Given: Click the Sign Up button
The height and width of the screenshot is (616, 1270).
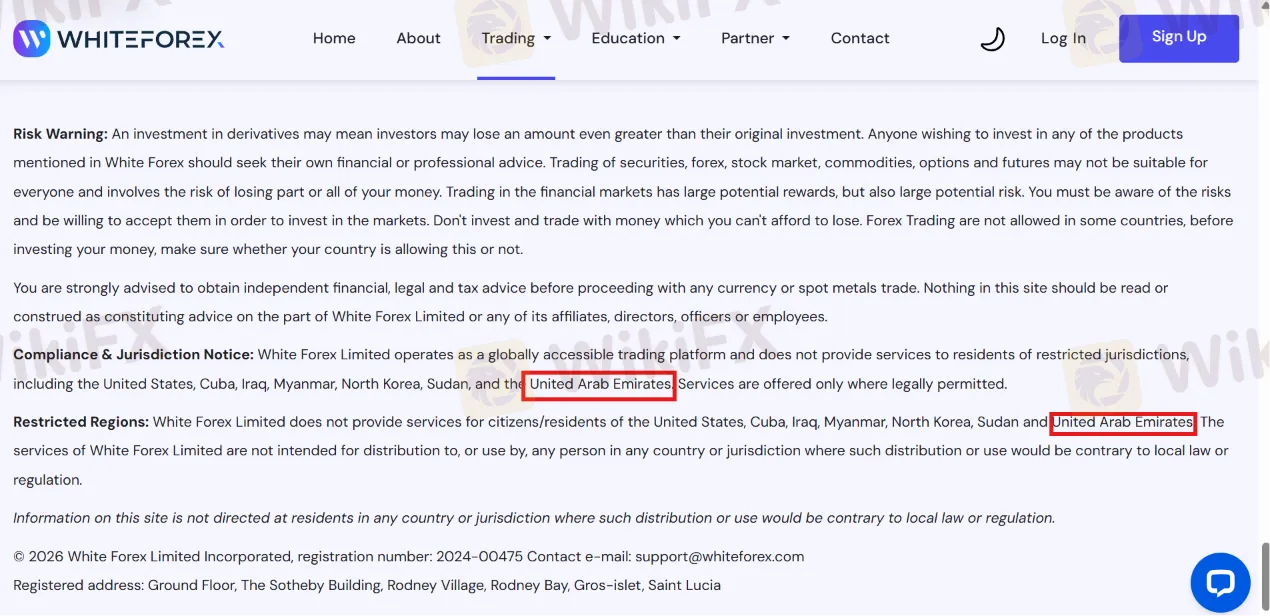Looking at the screenshot, I should tap(1179, 38).
